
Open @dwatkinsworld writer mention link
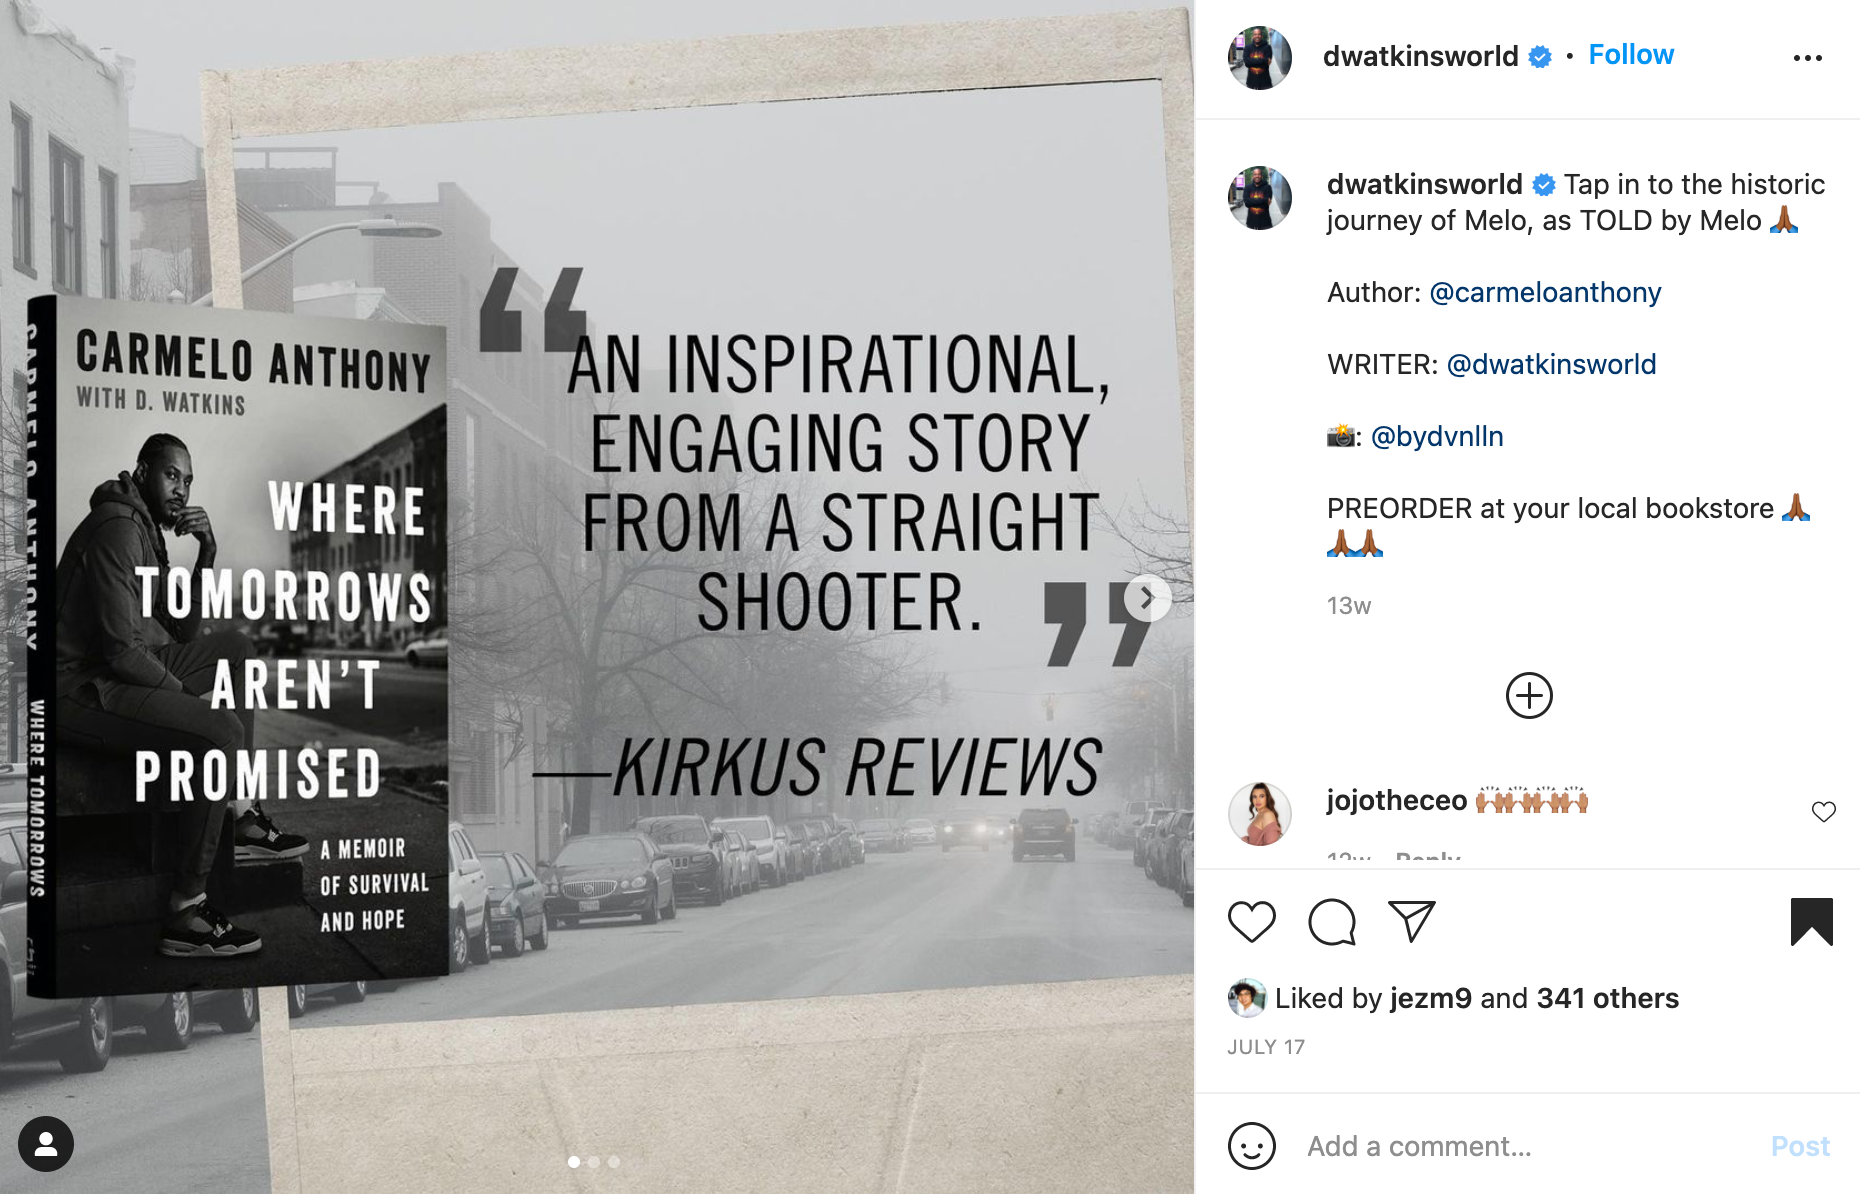[x=1551, y=364]
